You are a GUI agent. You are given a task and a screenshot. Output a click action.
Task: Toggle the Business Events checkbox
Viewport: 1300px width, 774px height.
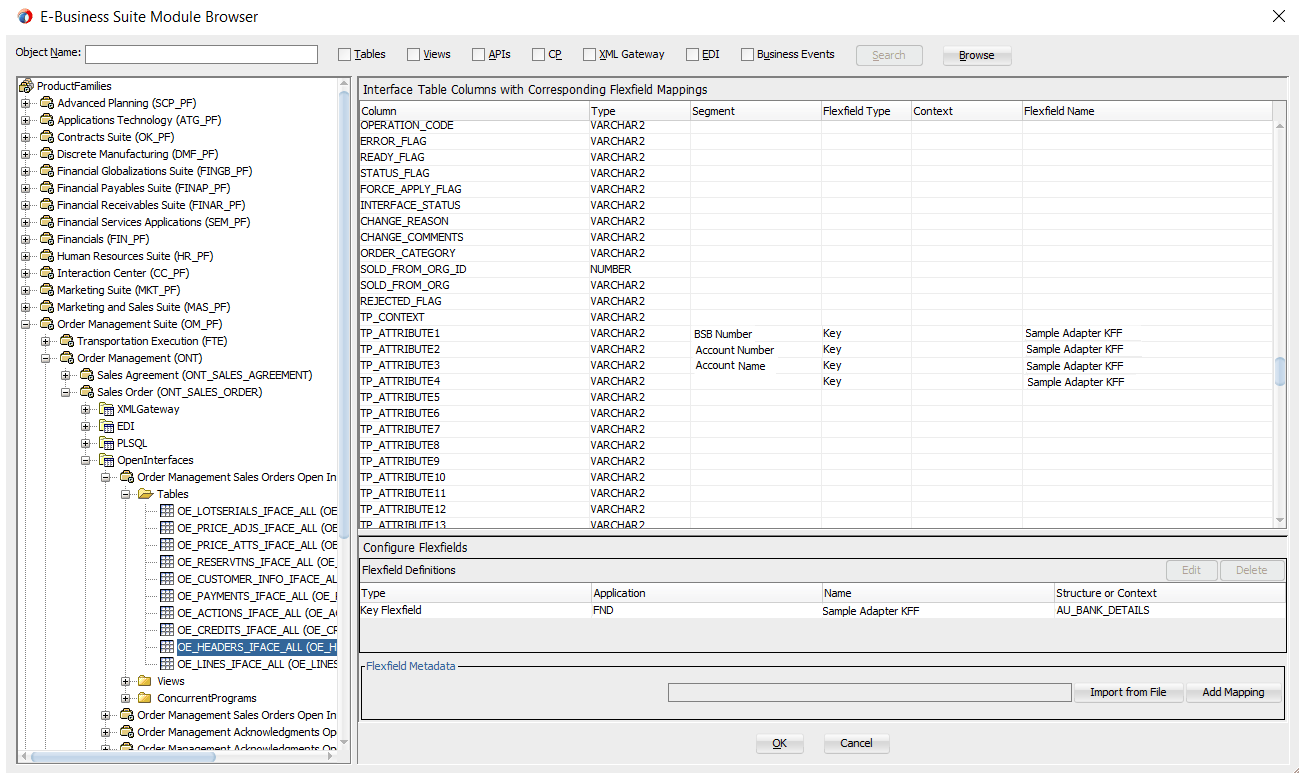pyautogui.click(x=748, y=55)
